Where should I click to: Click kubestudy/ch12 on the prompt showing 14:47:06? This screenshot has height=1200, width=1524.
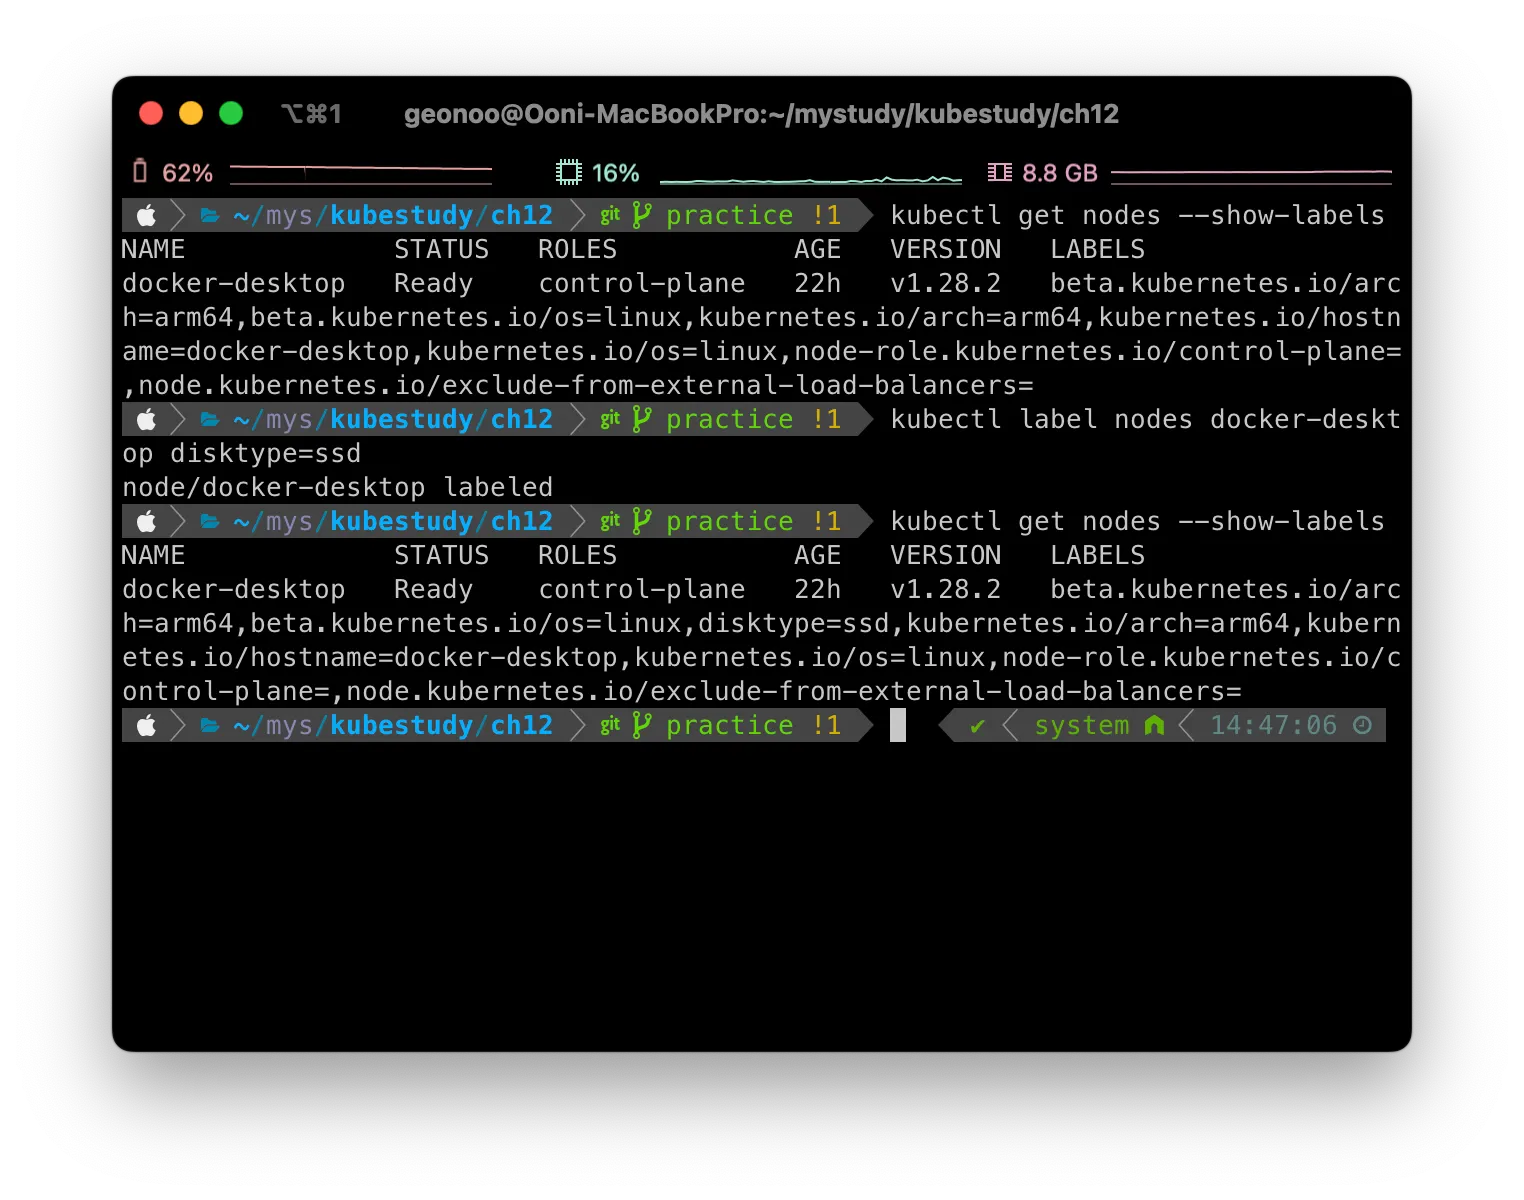coord(441,726)
